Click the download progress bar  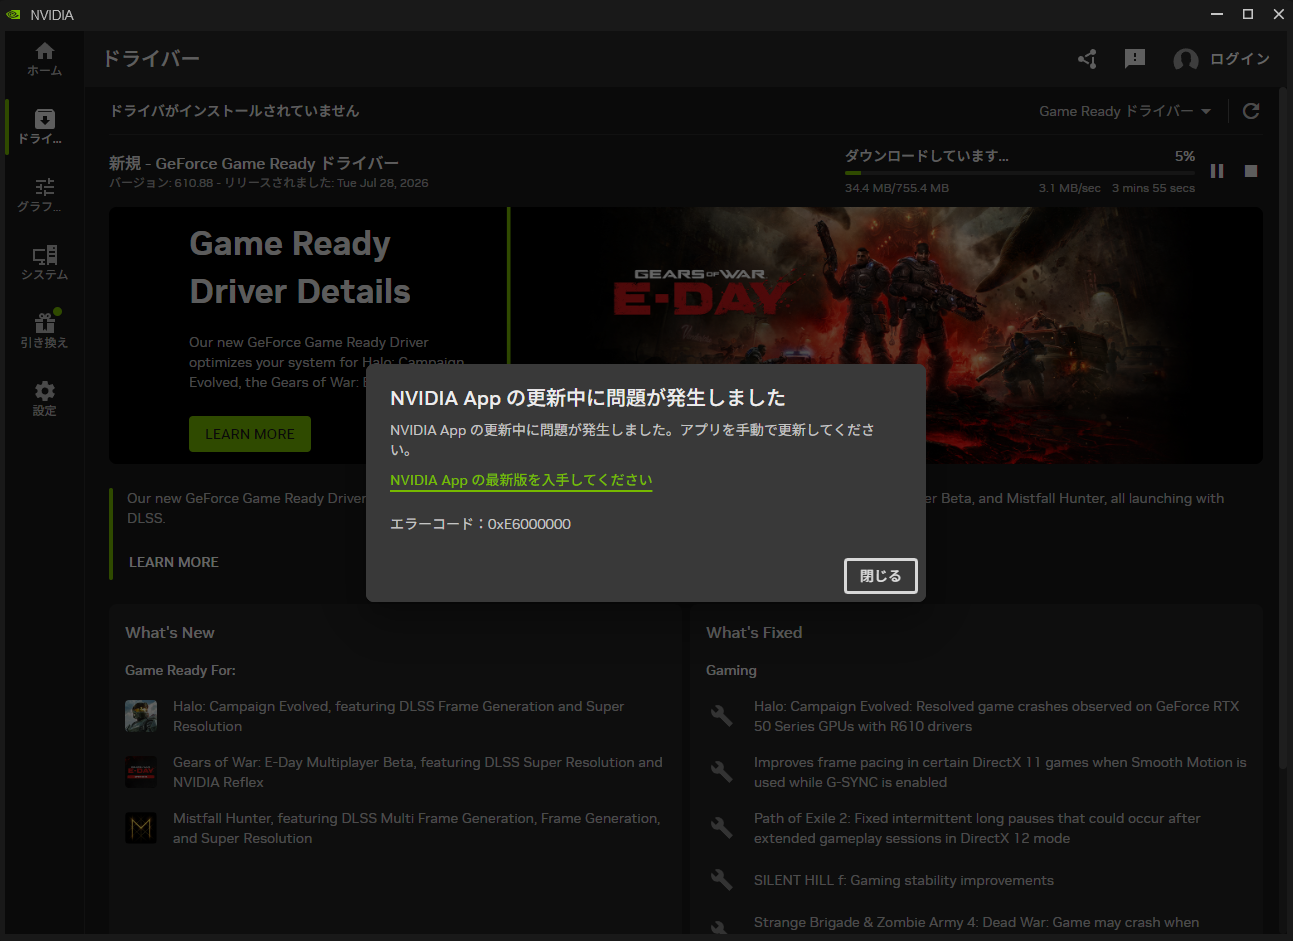click(x=1020, y=173)
